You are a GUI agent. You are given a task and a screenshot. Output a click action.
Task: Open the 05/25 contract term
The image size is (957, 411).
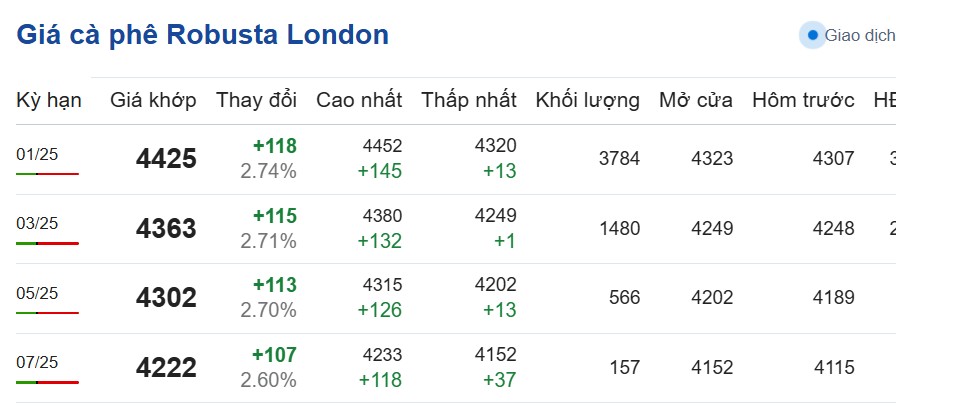coord(37,293)
